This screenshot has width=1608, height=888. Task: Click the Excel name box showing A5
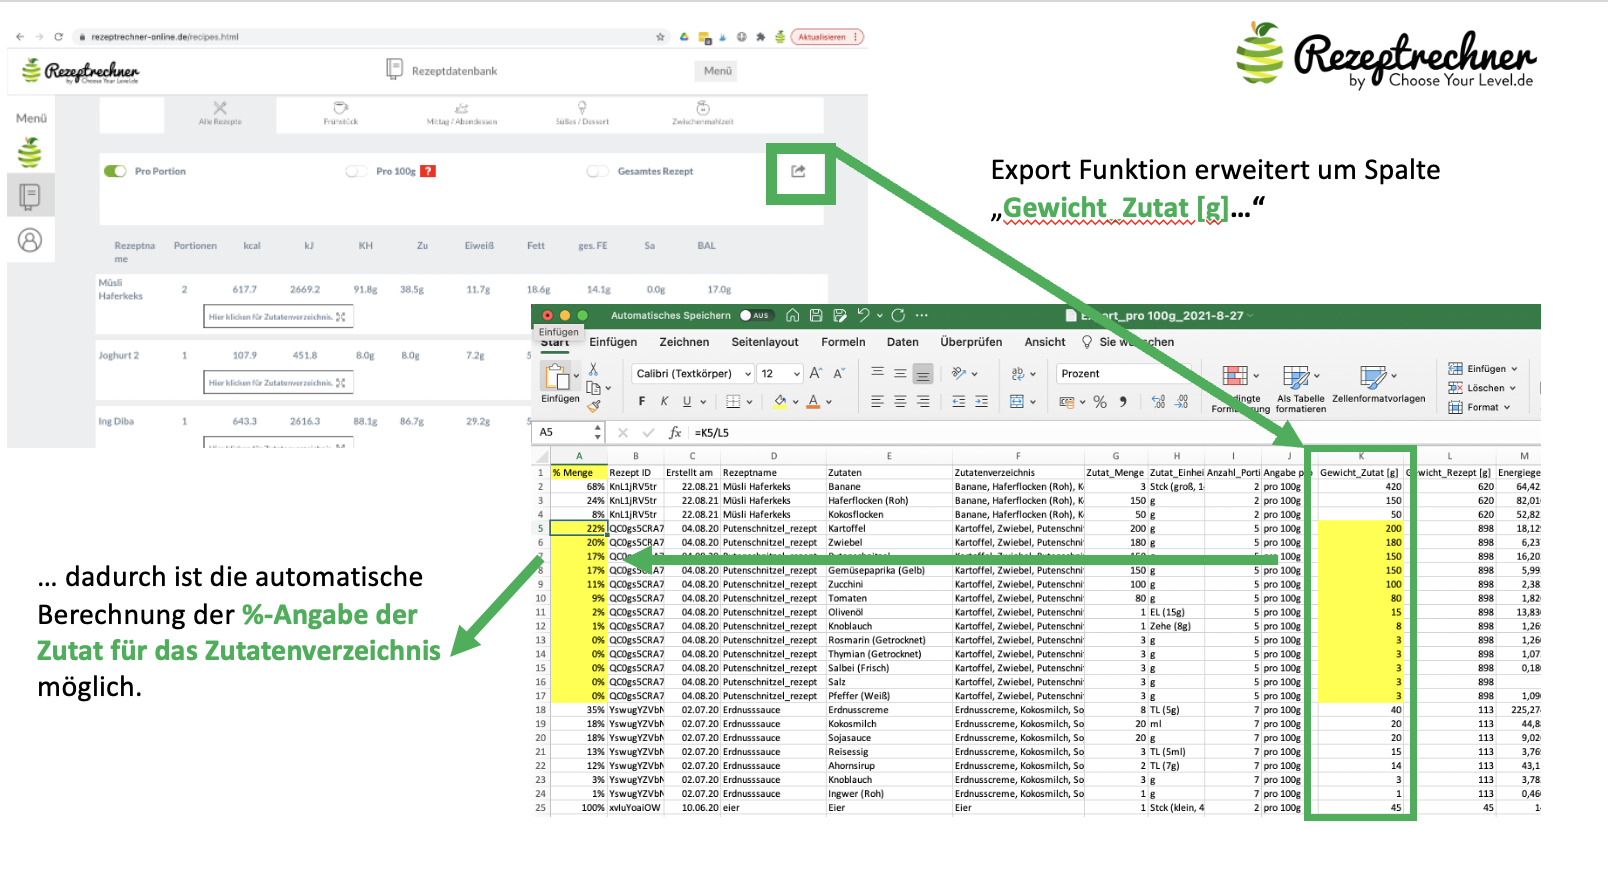tap(568, 432)
